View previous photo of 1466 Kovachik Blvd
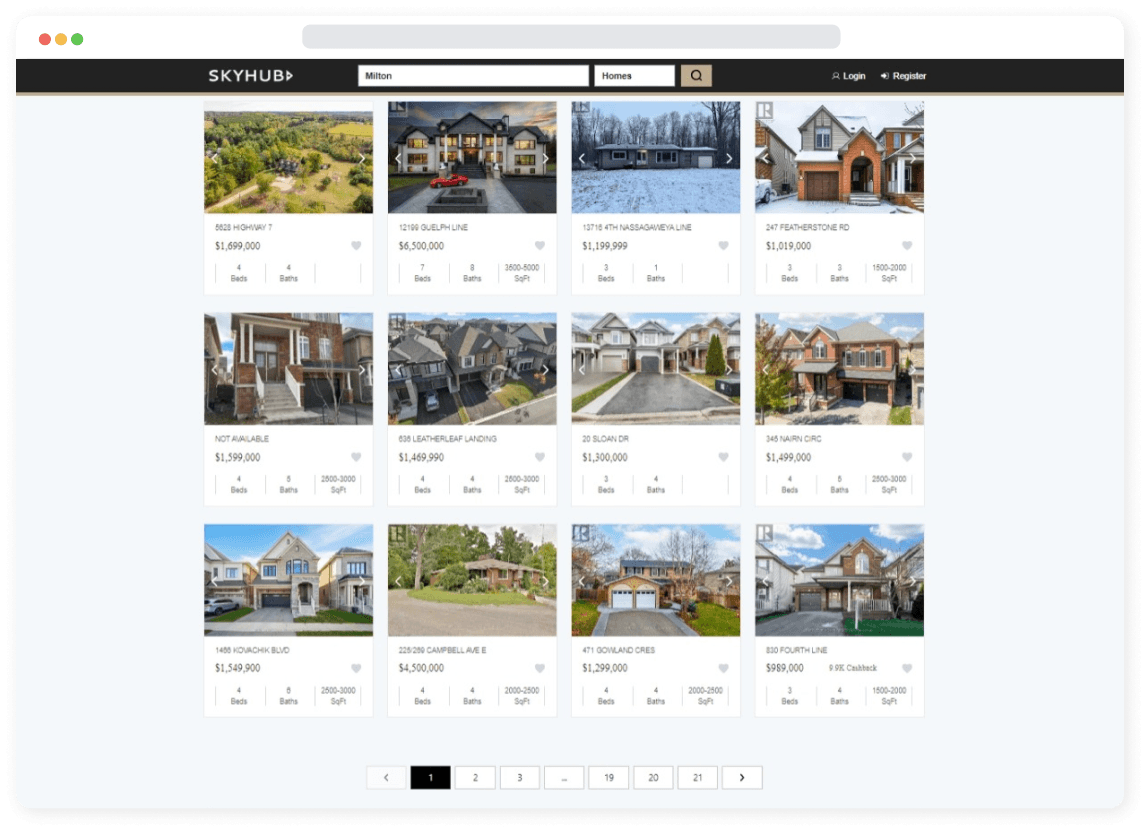The image size is (1148, 833). click(214, 581)
